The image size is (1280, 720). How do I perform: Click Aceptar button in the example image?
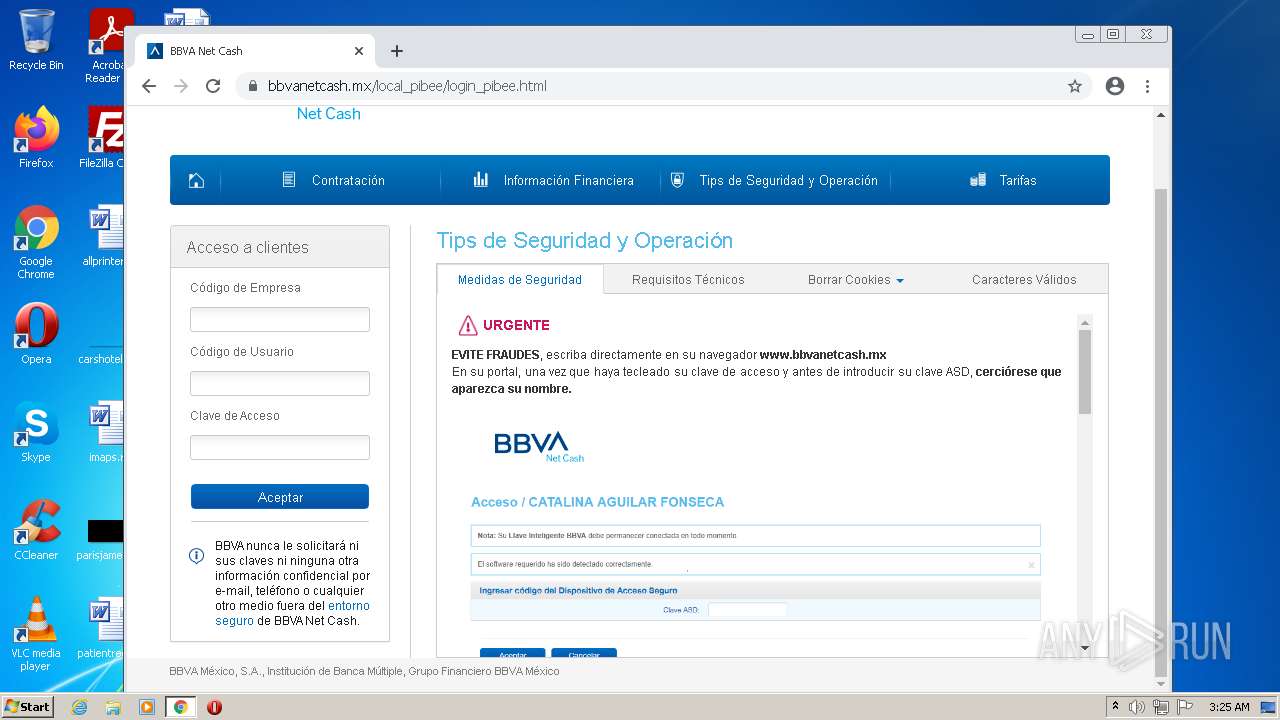512,654
